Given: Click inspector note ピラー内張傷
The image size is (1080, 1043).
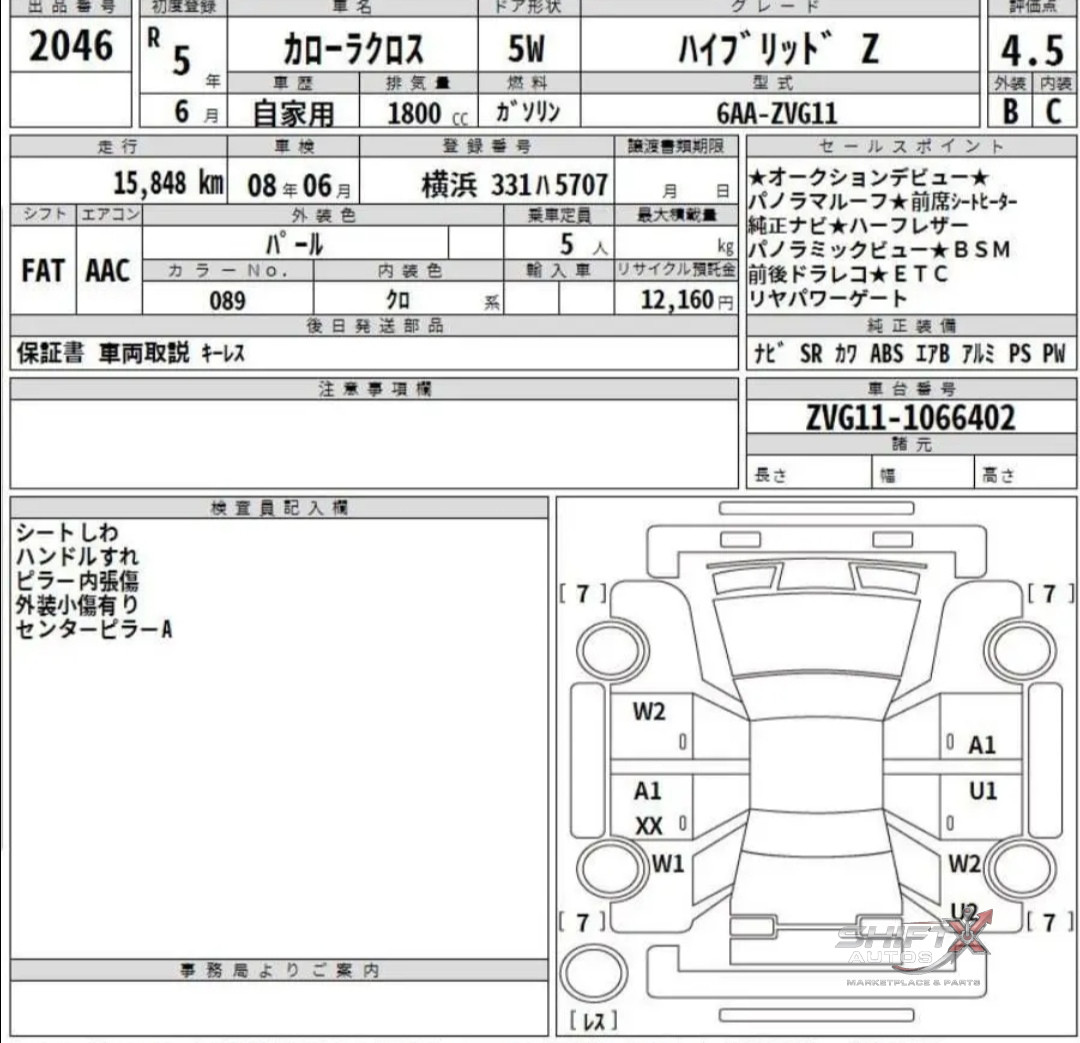Looking at the screenshot, I should tap(76, 581).
